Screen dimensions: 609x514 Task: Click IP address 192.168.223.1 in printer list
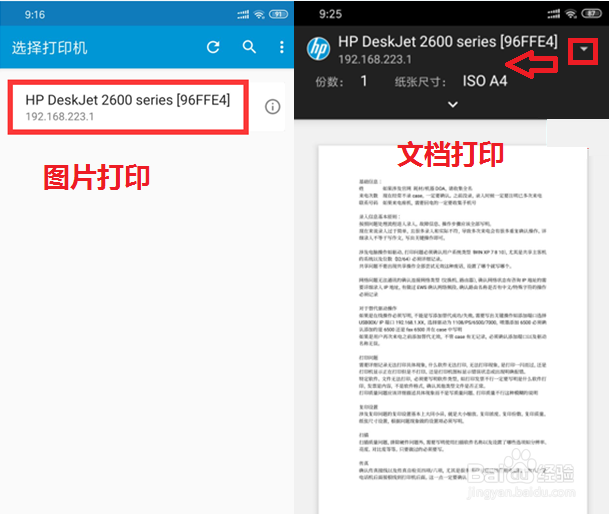(59, 117)
